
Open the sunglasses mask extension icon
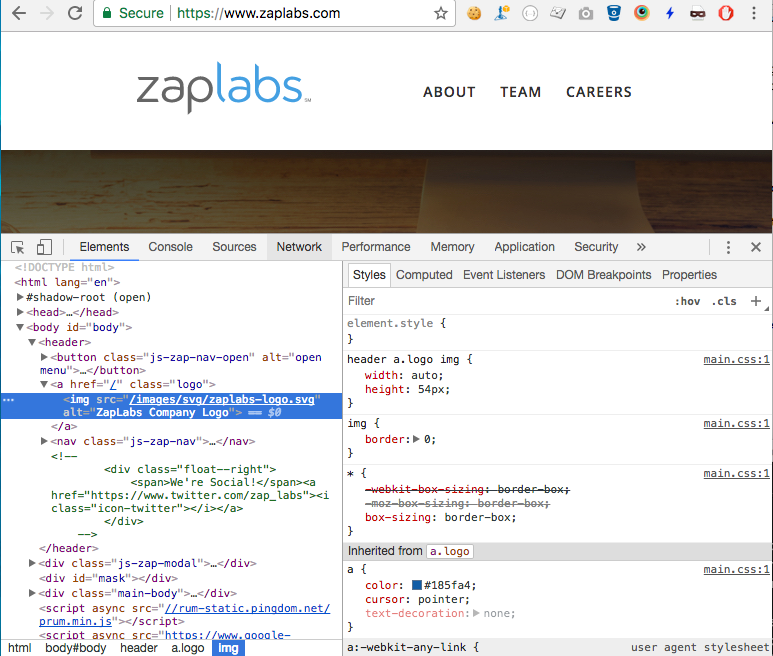698,14
